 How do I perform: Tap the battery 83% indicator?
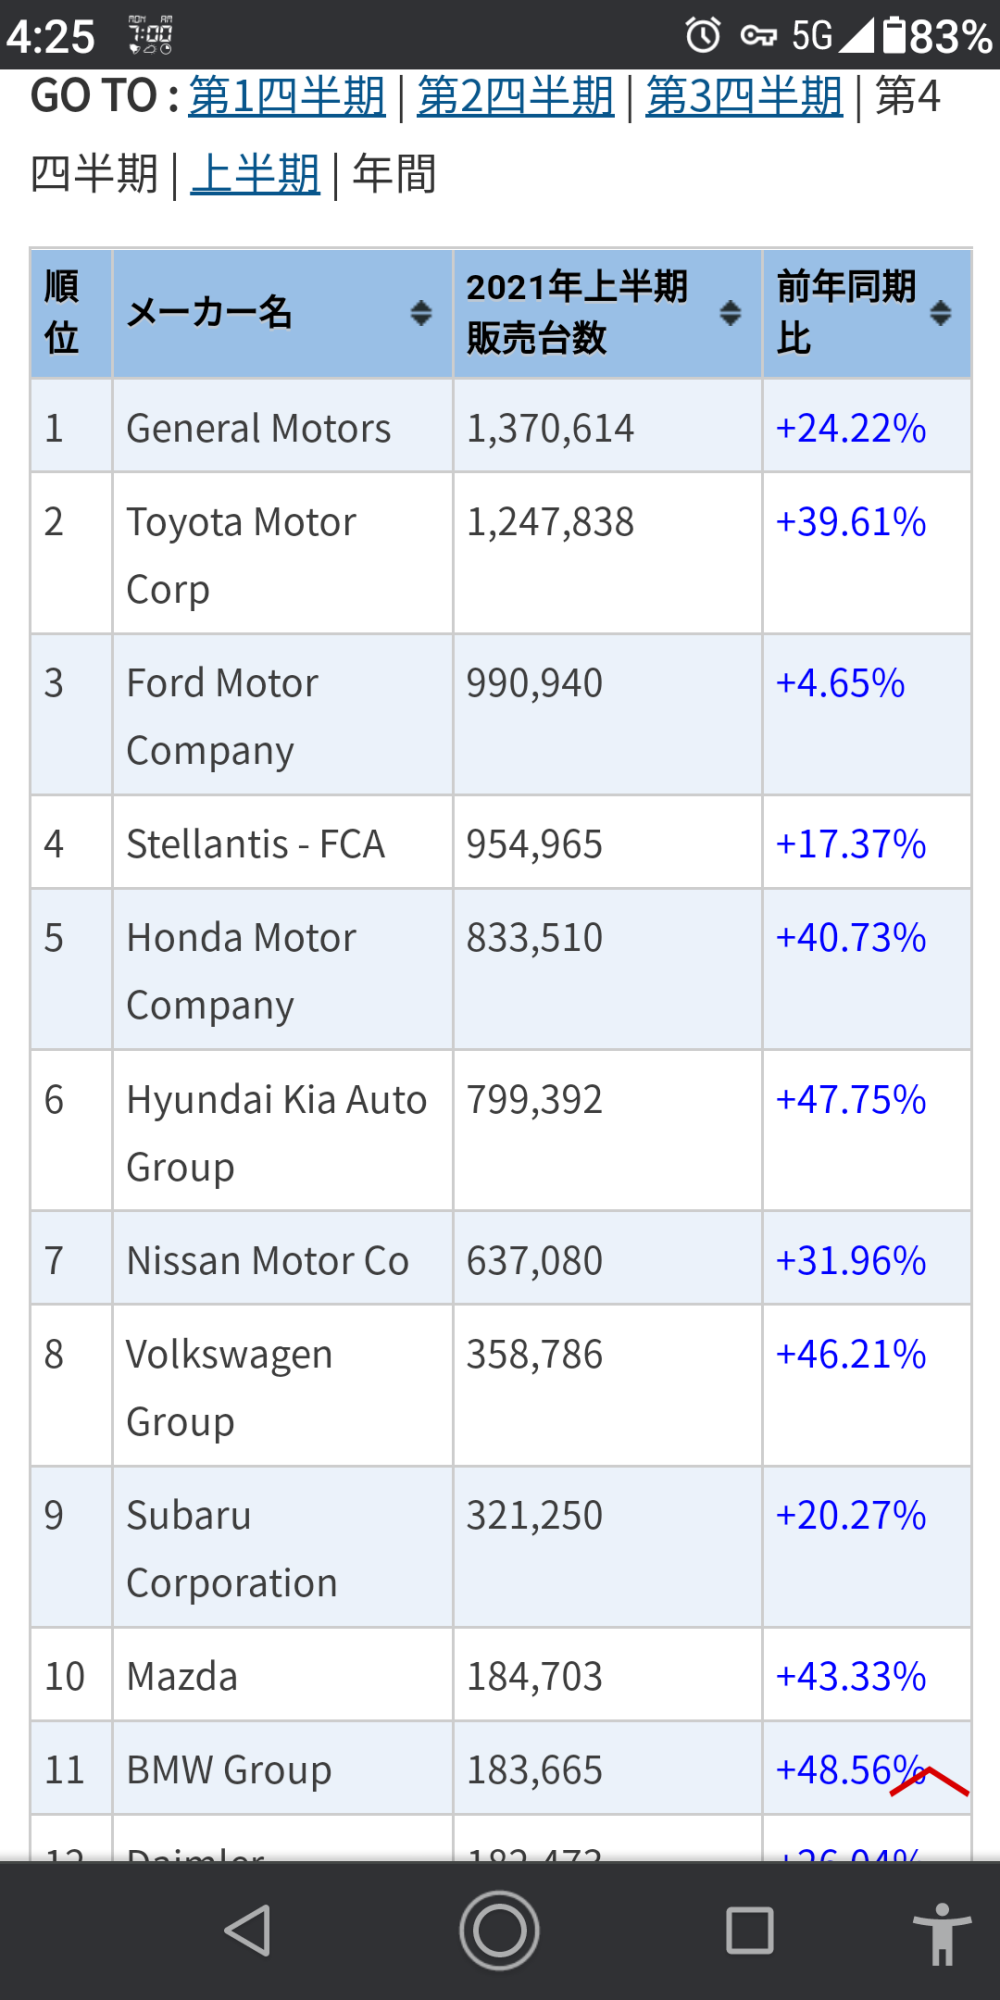937,36
